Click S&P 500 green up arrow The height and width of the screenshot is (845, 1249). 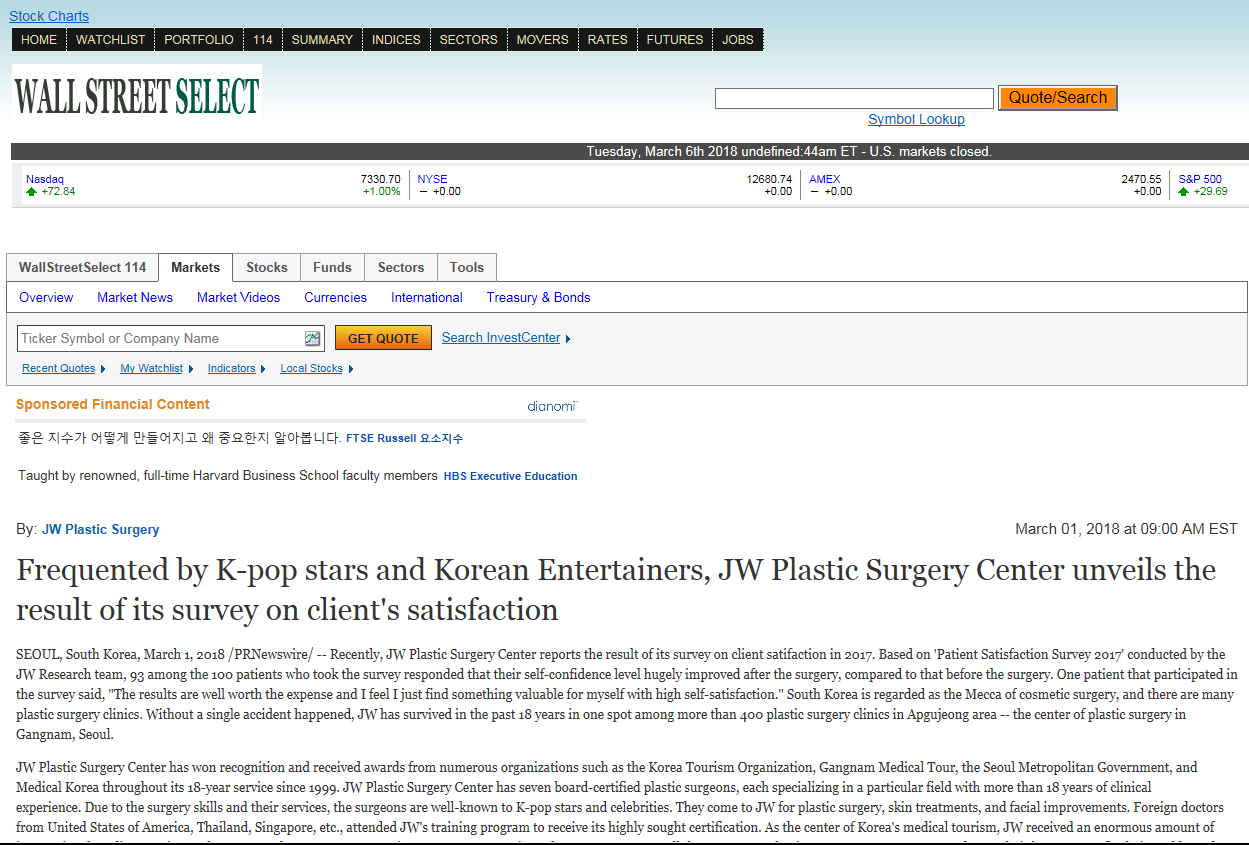[1184, 191]
